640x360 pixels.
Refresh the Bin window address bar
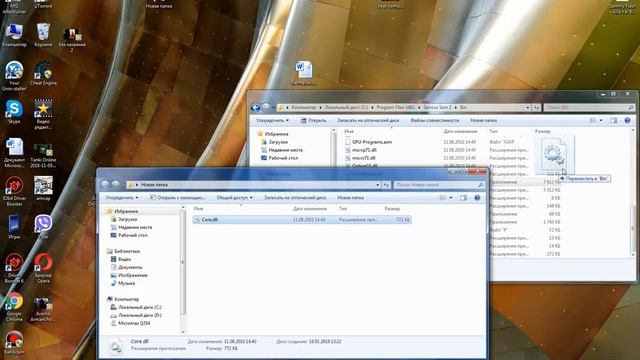536,107
